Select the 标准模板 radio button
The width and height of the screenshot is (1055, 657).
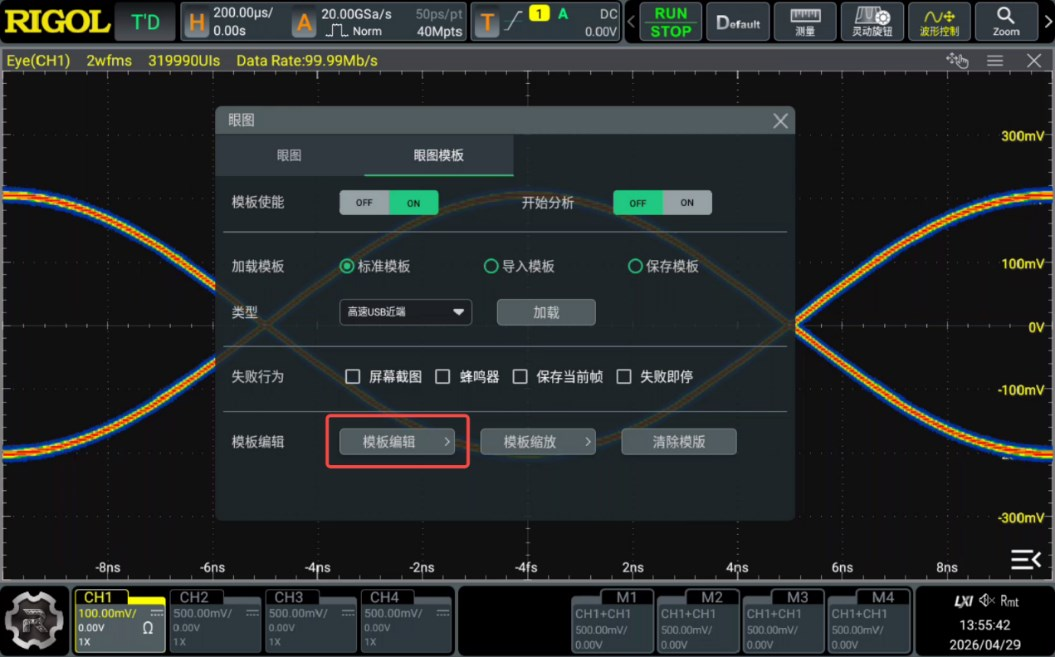(x=347, y=266)
